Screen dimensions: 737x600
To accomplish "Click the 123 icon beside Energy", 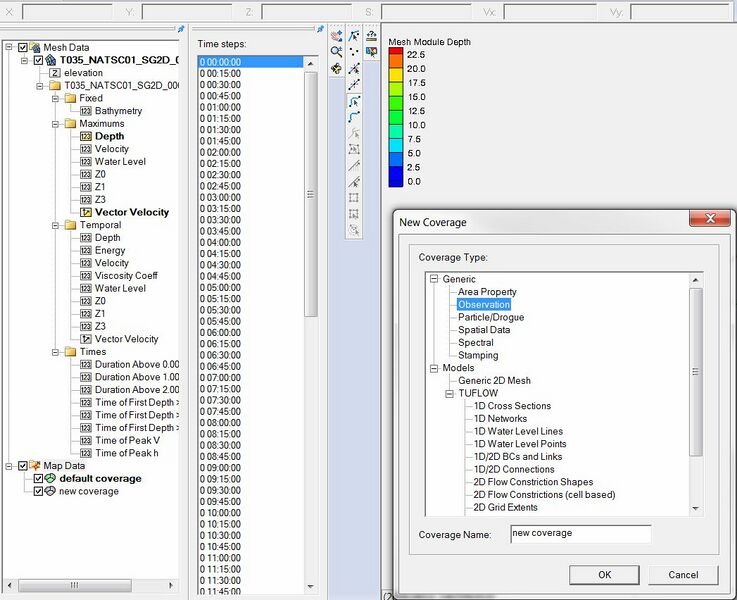I will [x=86, y=250].
